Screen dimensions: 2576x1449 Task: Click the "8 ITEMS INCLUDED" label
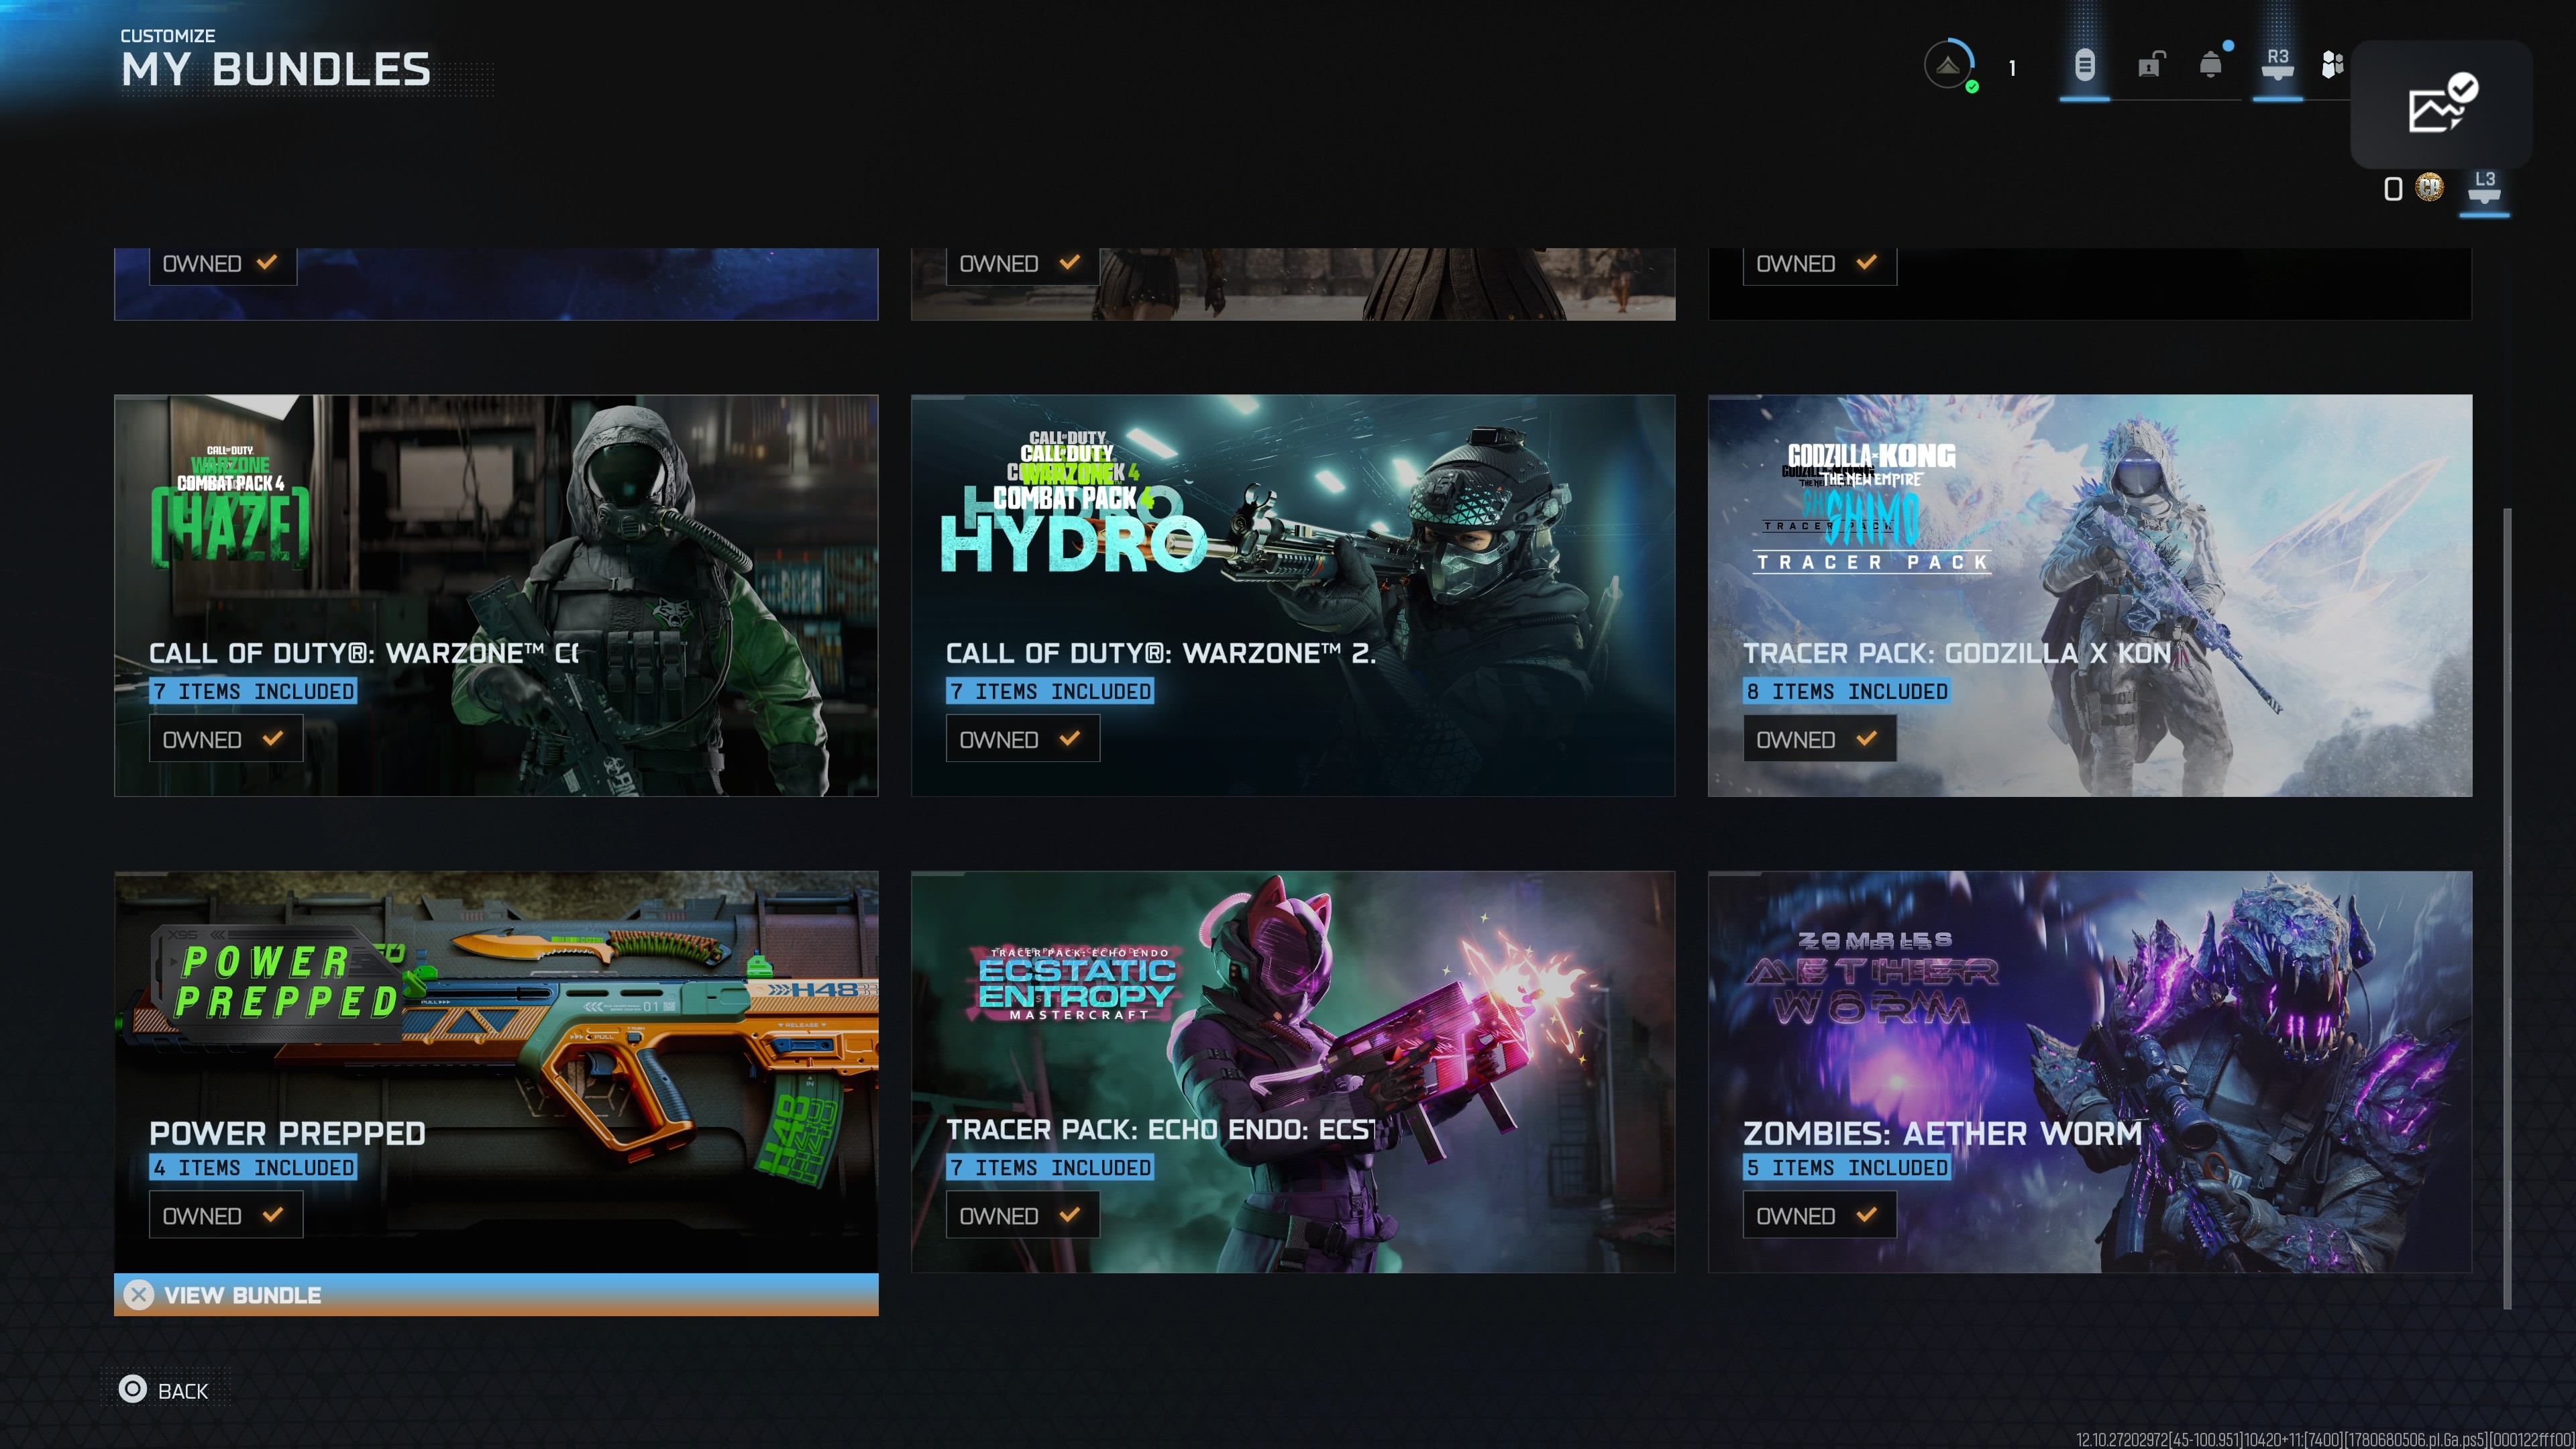(1847, 691)
